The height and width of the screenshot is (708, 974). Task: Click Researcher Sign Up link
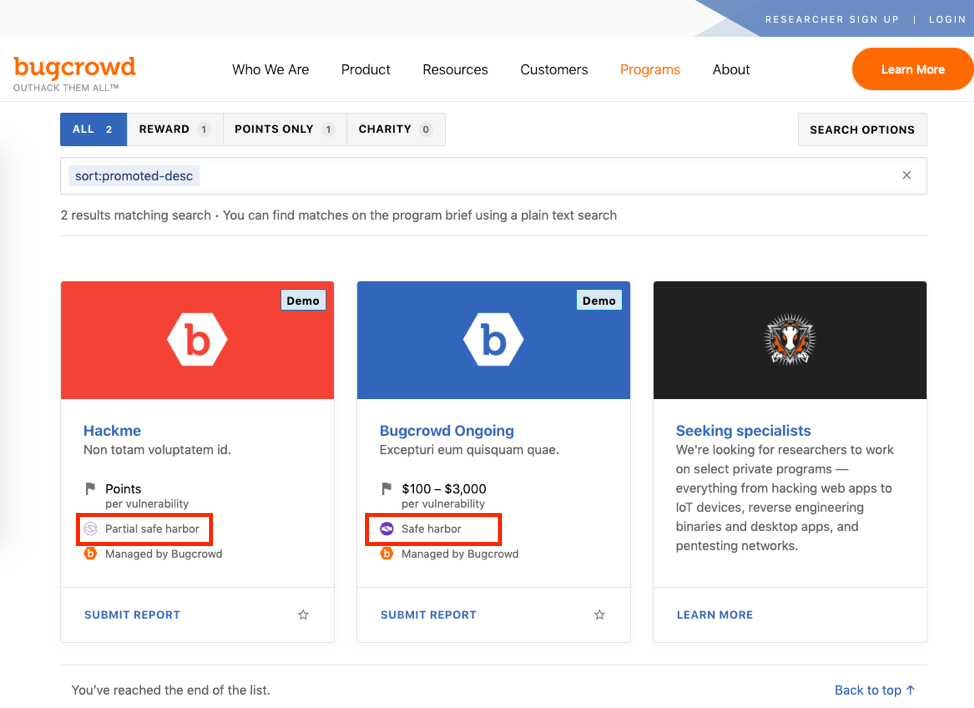[x=832, y=19]
